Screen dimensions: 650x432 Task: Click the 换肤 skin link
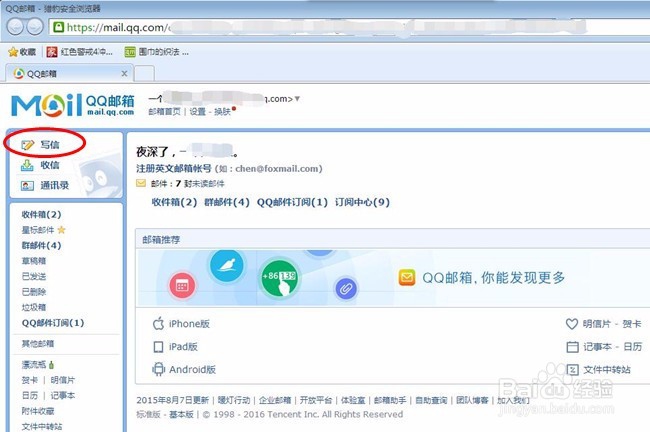pyautogui.click(x=222, y=112)
